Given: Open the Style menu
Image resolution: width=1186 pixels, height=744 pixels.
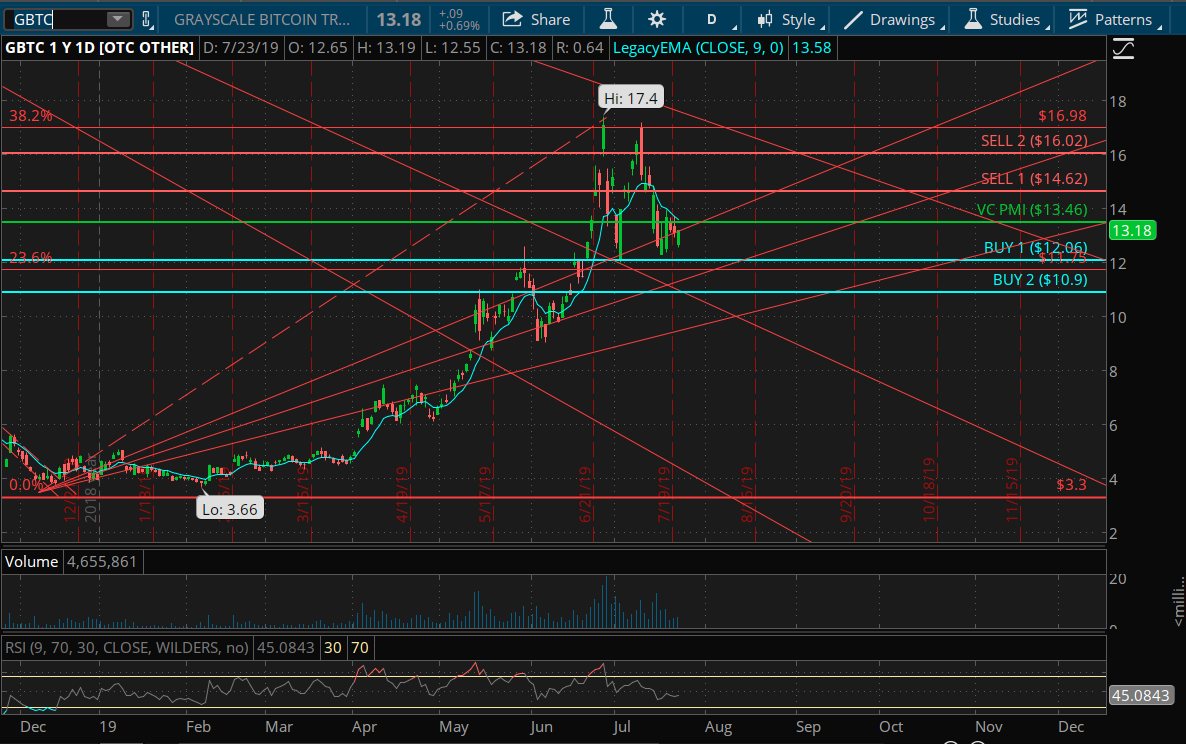Looking at the screenshot, I should (x=799, y=19).
